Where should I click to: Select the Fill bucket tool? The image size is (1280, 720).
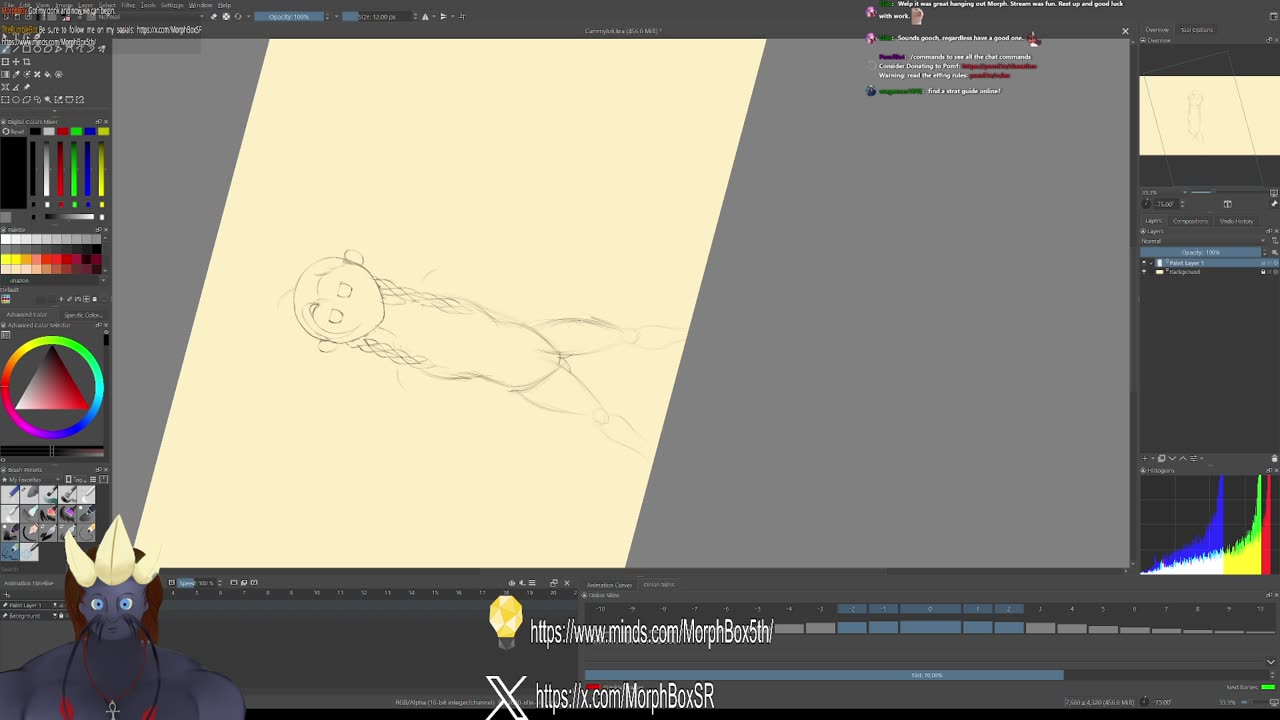pyautogui.click(x=48, y=74)
